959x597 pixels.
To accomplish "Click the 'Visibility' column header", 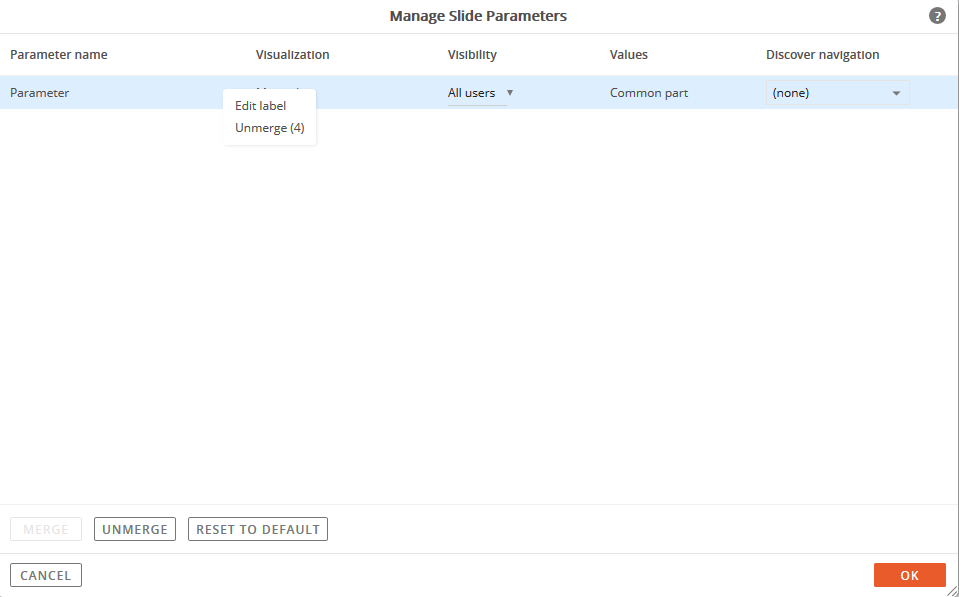I will (x=472, y=54).
